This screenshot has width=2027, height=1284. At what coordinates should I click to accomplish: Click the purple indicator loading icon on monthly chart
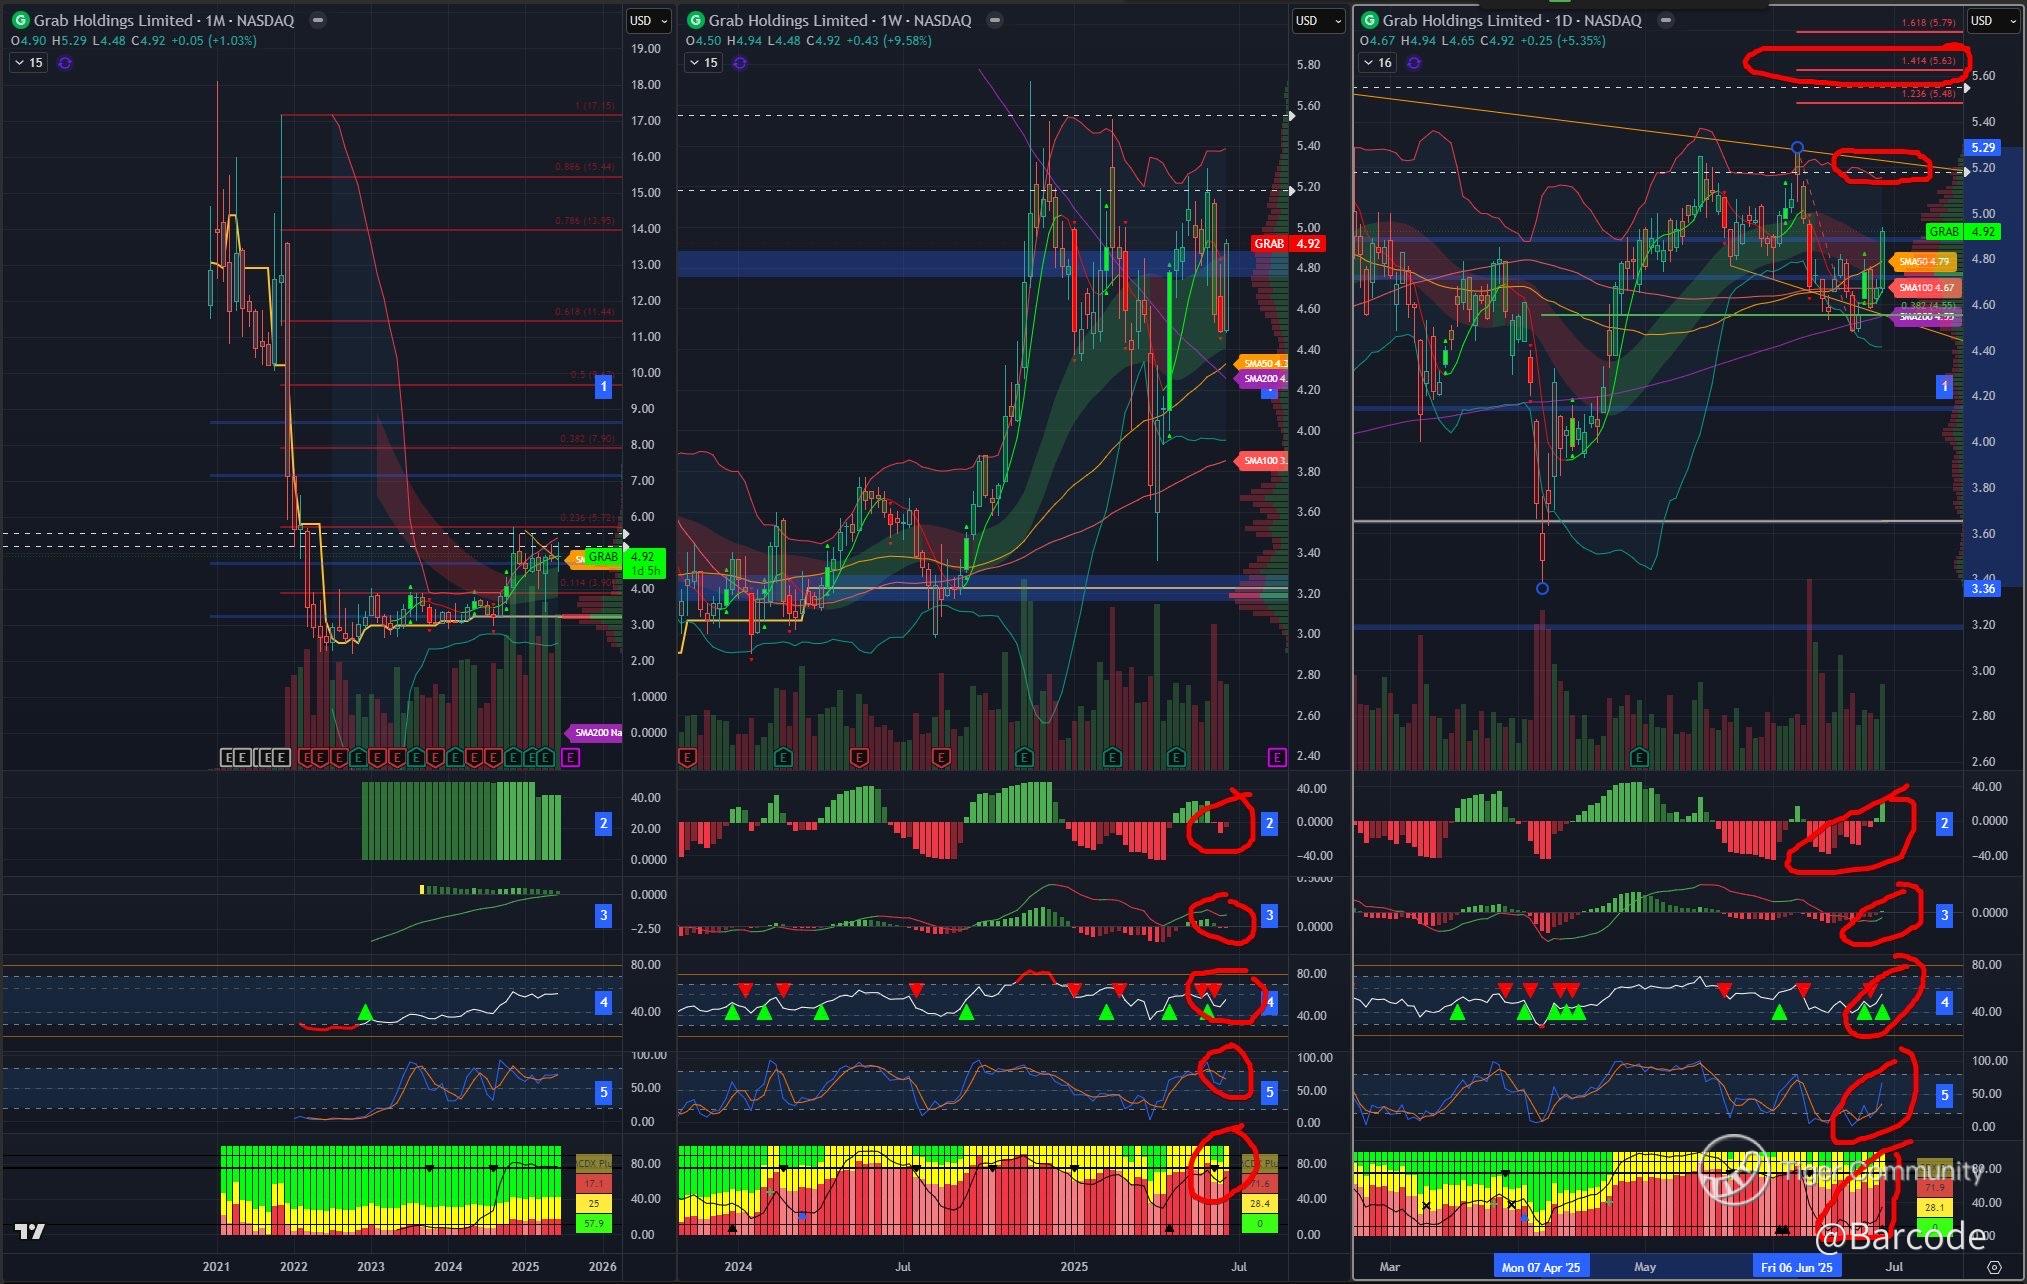click(x=65, y=63)
